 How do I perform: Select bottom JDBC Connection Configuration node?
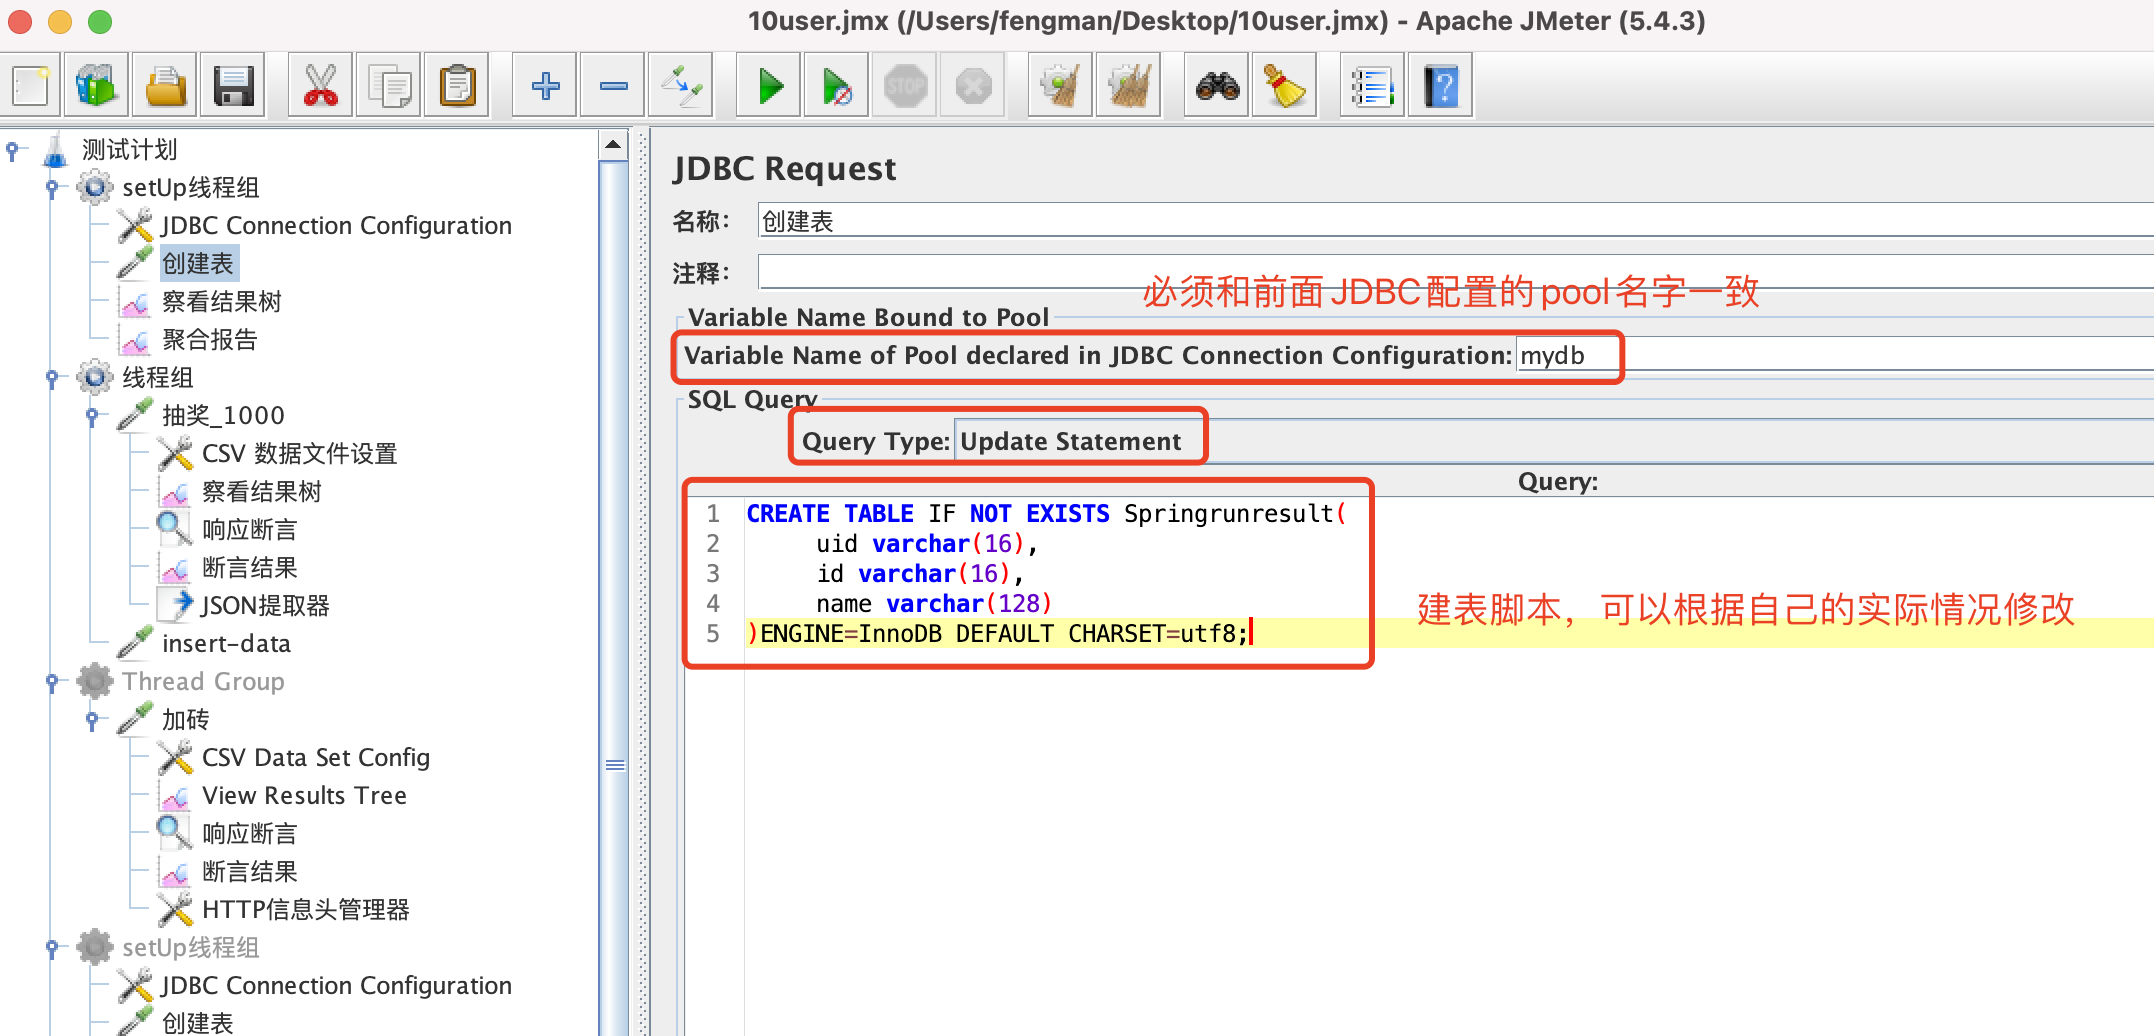coord(336,986)
